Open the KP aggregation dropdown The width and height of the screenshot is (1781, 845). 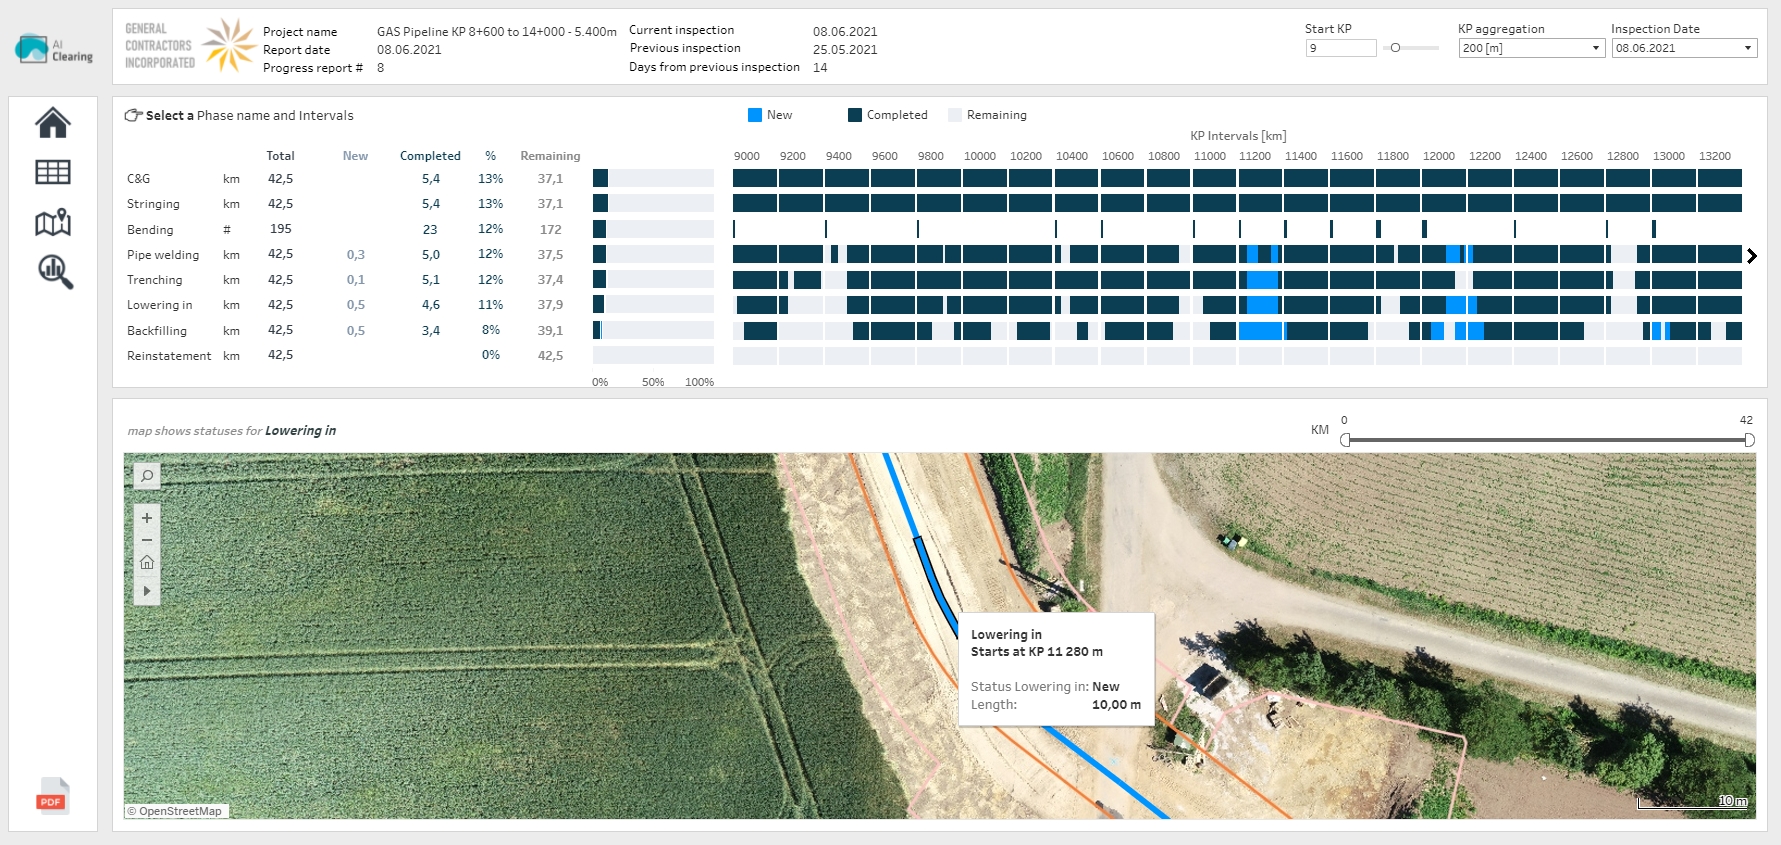coord(1531,48)
